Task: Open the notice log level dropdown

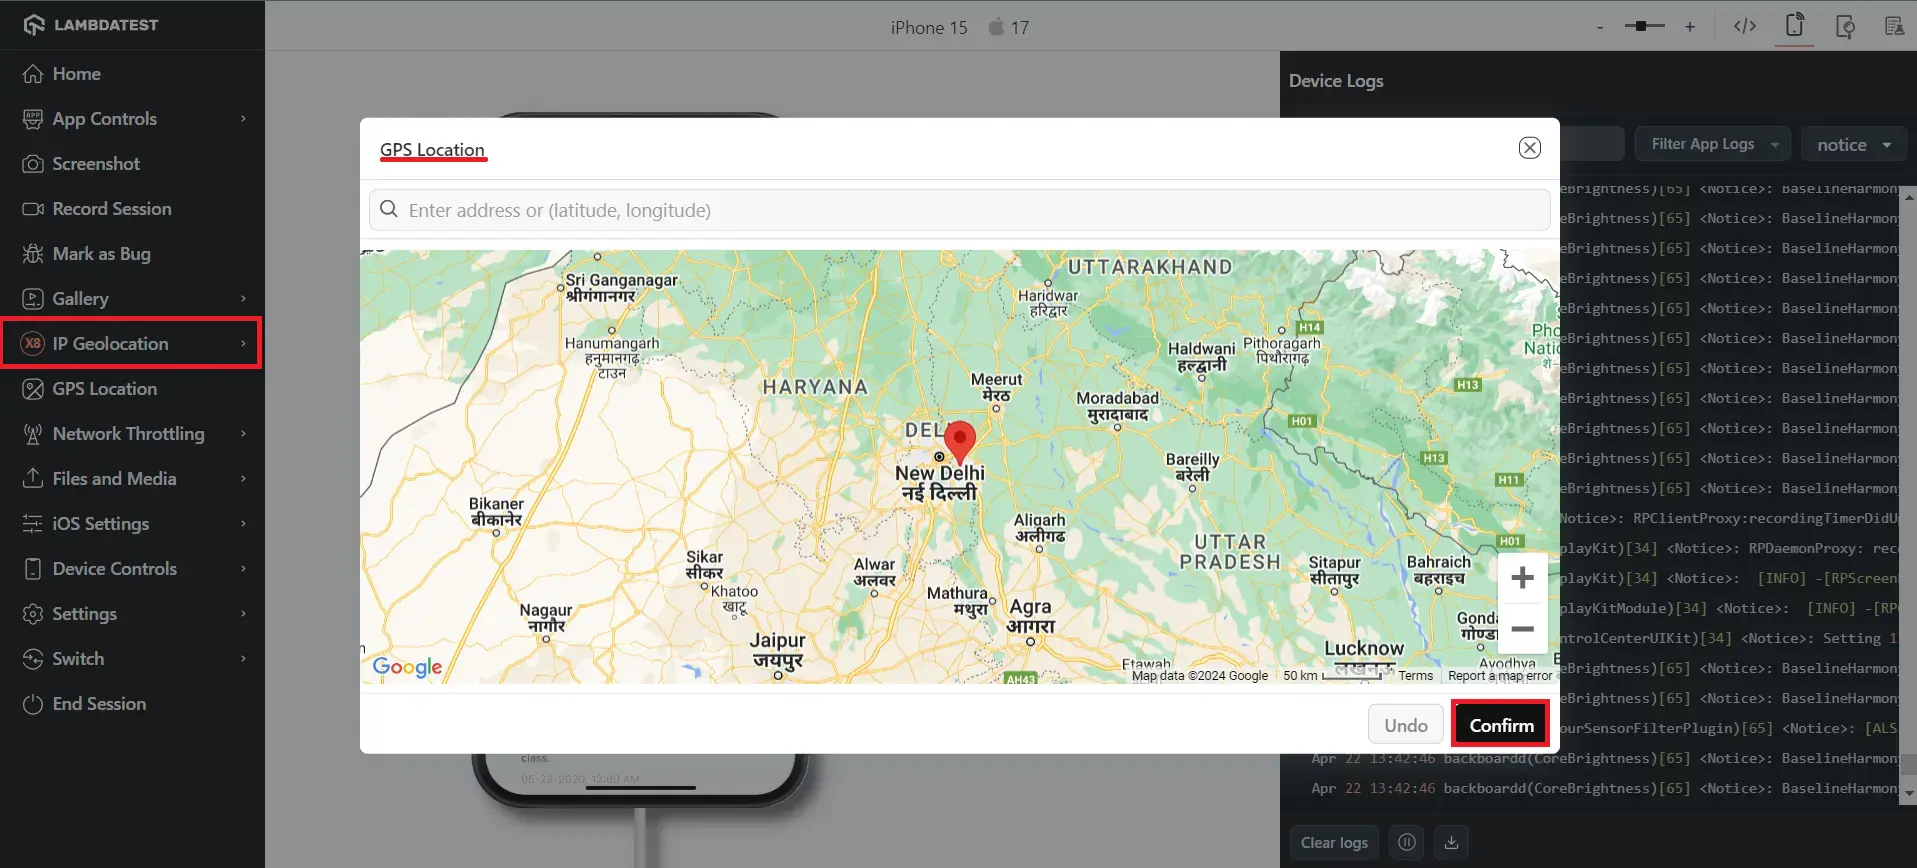Action: pos(1854,144)
